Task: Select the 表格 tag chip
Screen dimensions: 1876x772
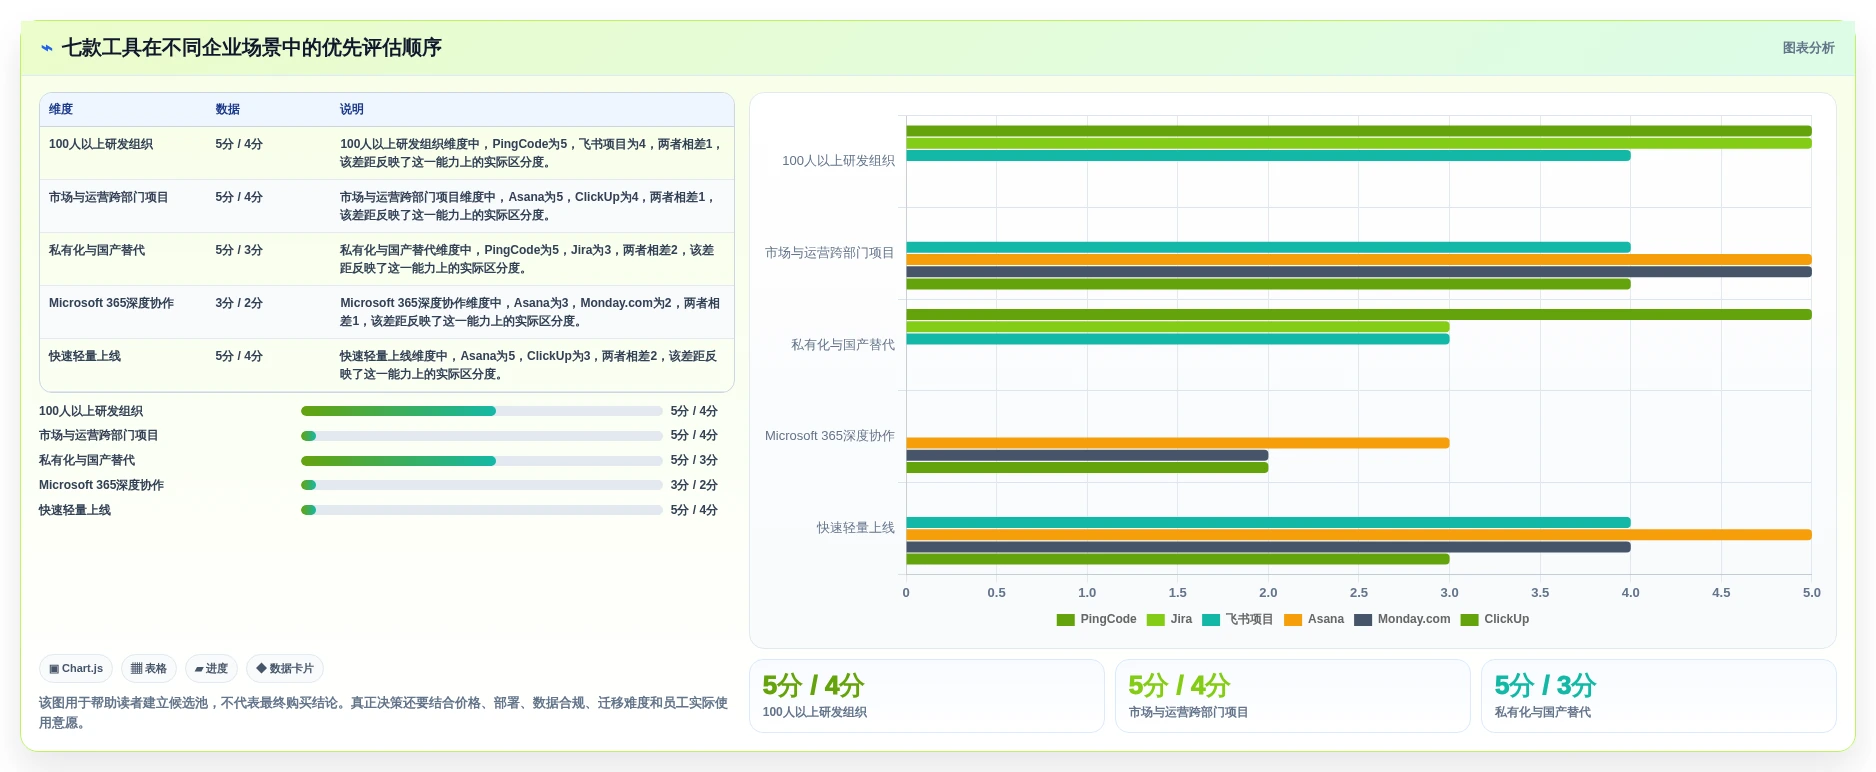Action: pos(149,669)
